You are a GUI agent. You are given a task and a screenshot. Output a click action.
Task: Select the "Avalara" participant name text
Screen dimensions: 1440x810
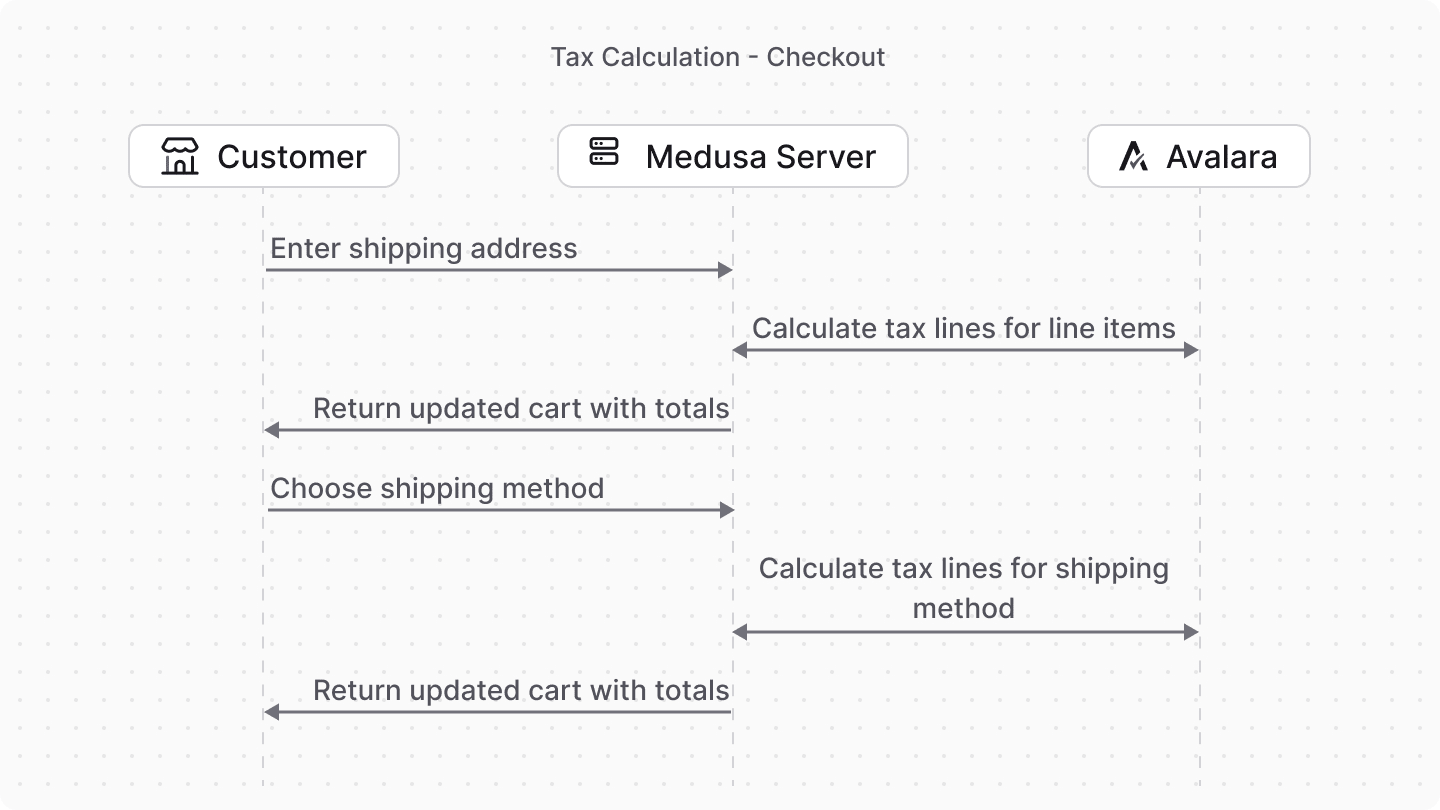click(x=1221, y=157)
